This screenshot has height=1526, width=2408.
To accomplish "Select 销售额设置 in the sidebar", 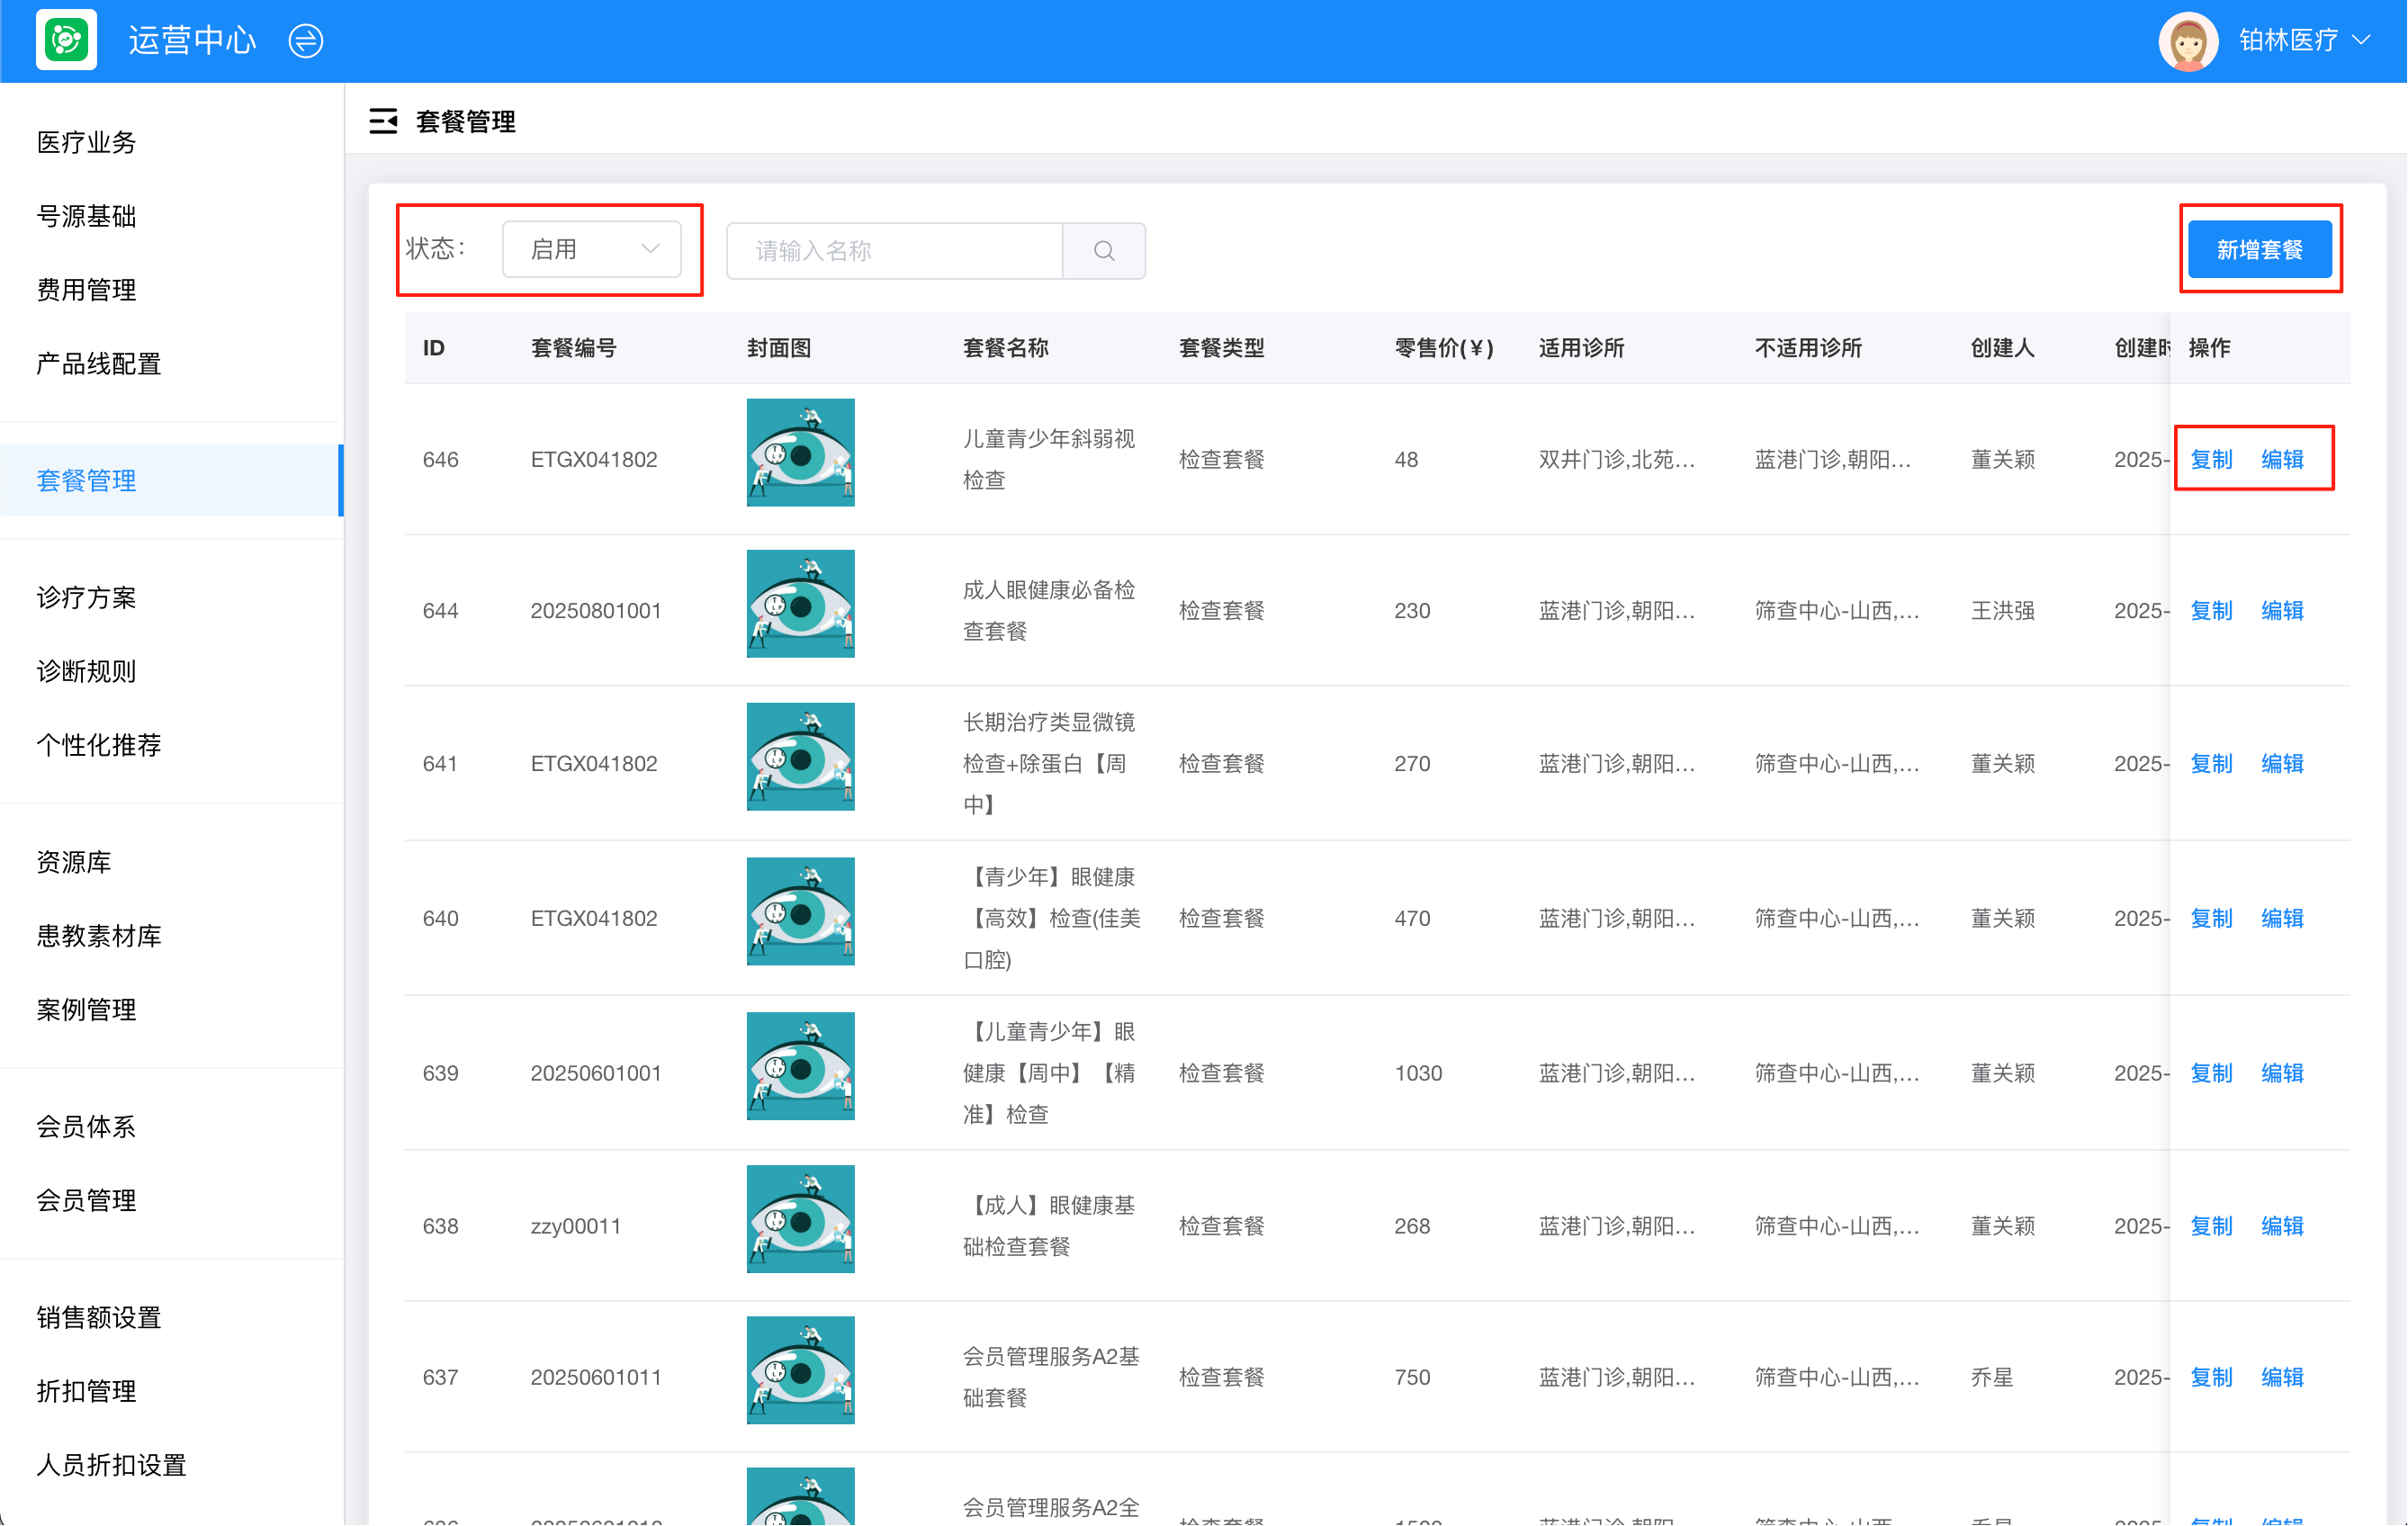I will [x=99, y=1318].
